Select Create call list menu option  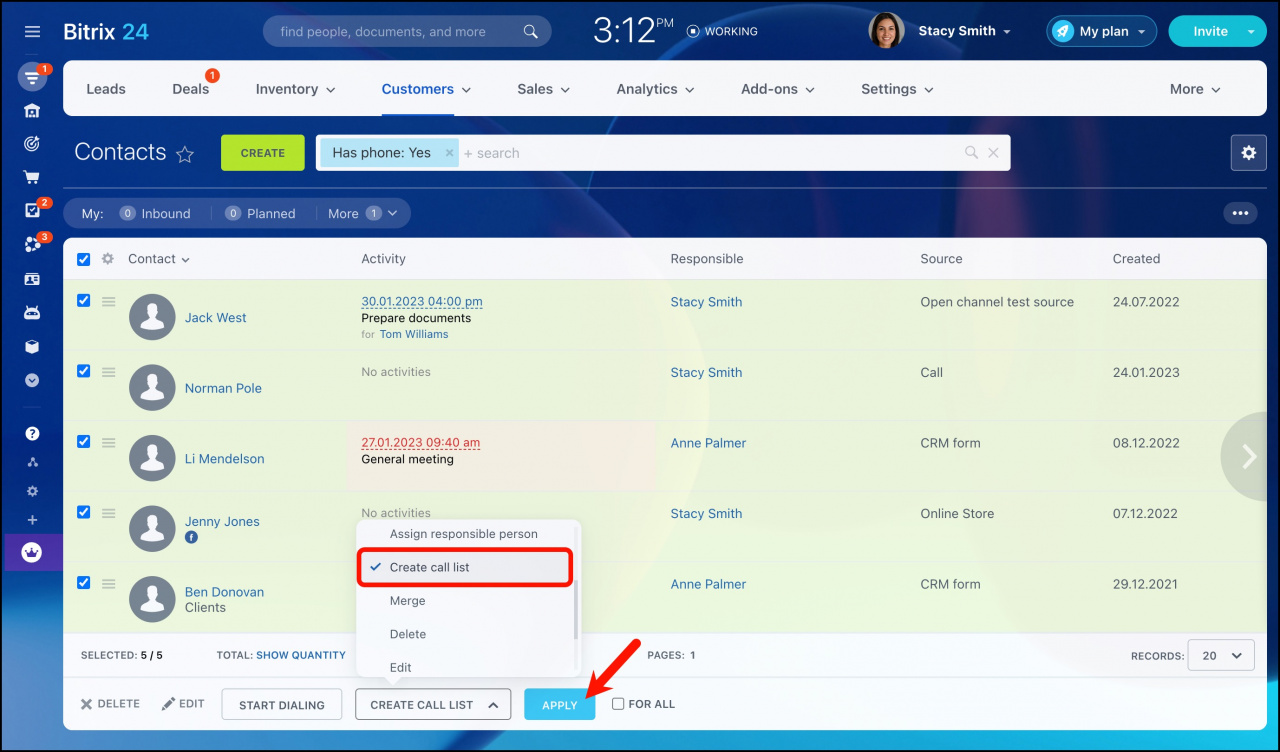[465, 567]
